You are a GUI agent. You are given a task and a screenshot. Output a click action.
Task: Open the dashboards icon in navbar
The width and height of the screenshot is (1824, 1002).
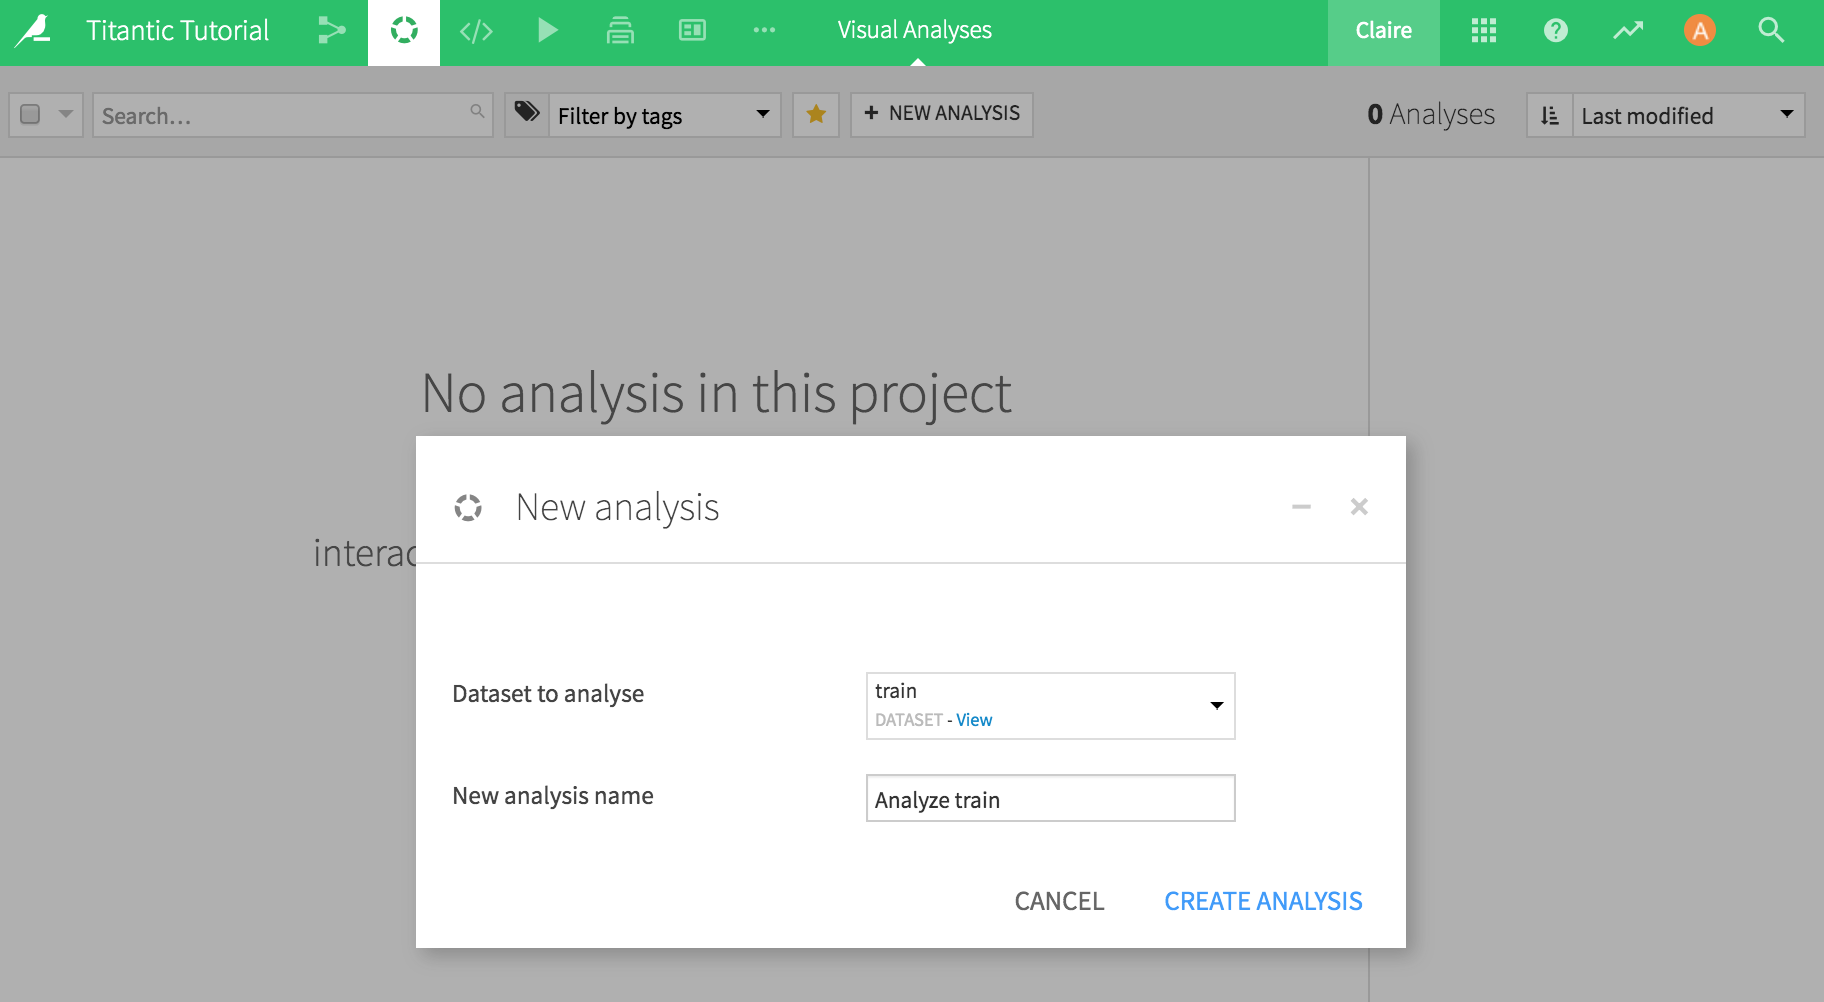[x=692, y=30]
